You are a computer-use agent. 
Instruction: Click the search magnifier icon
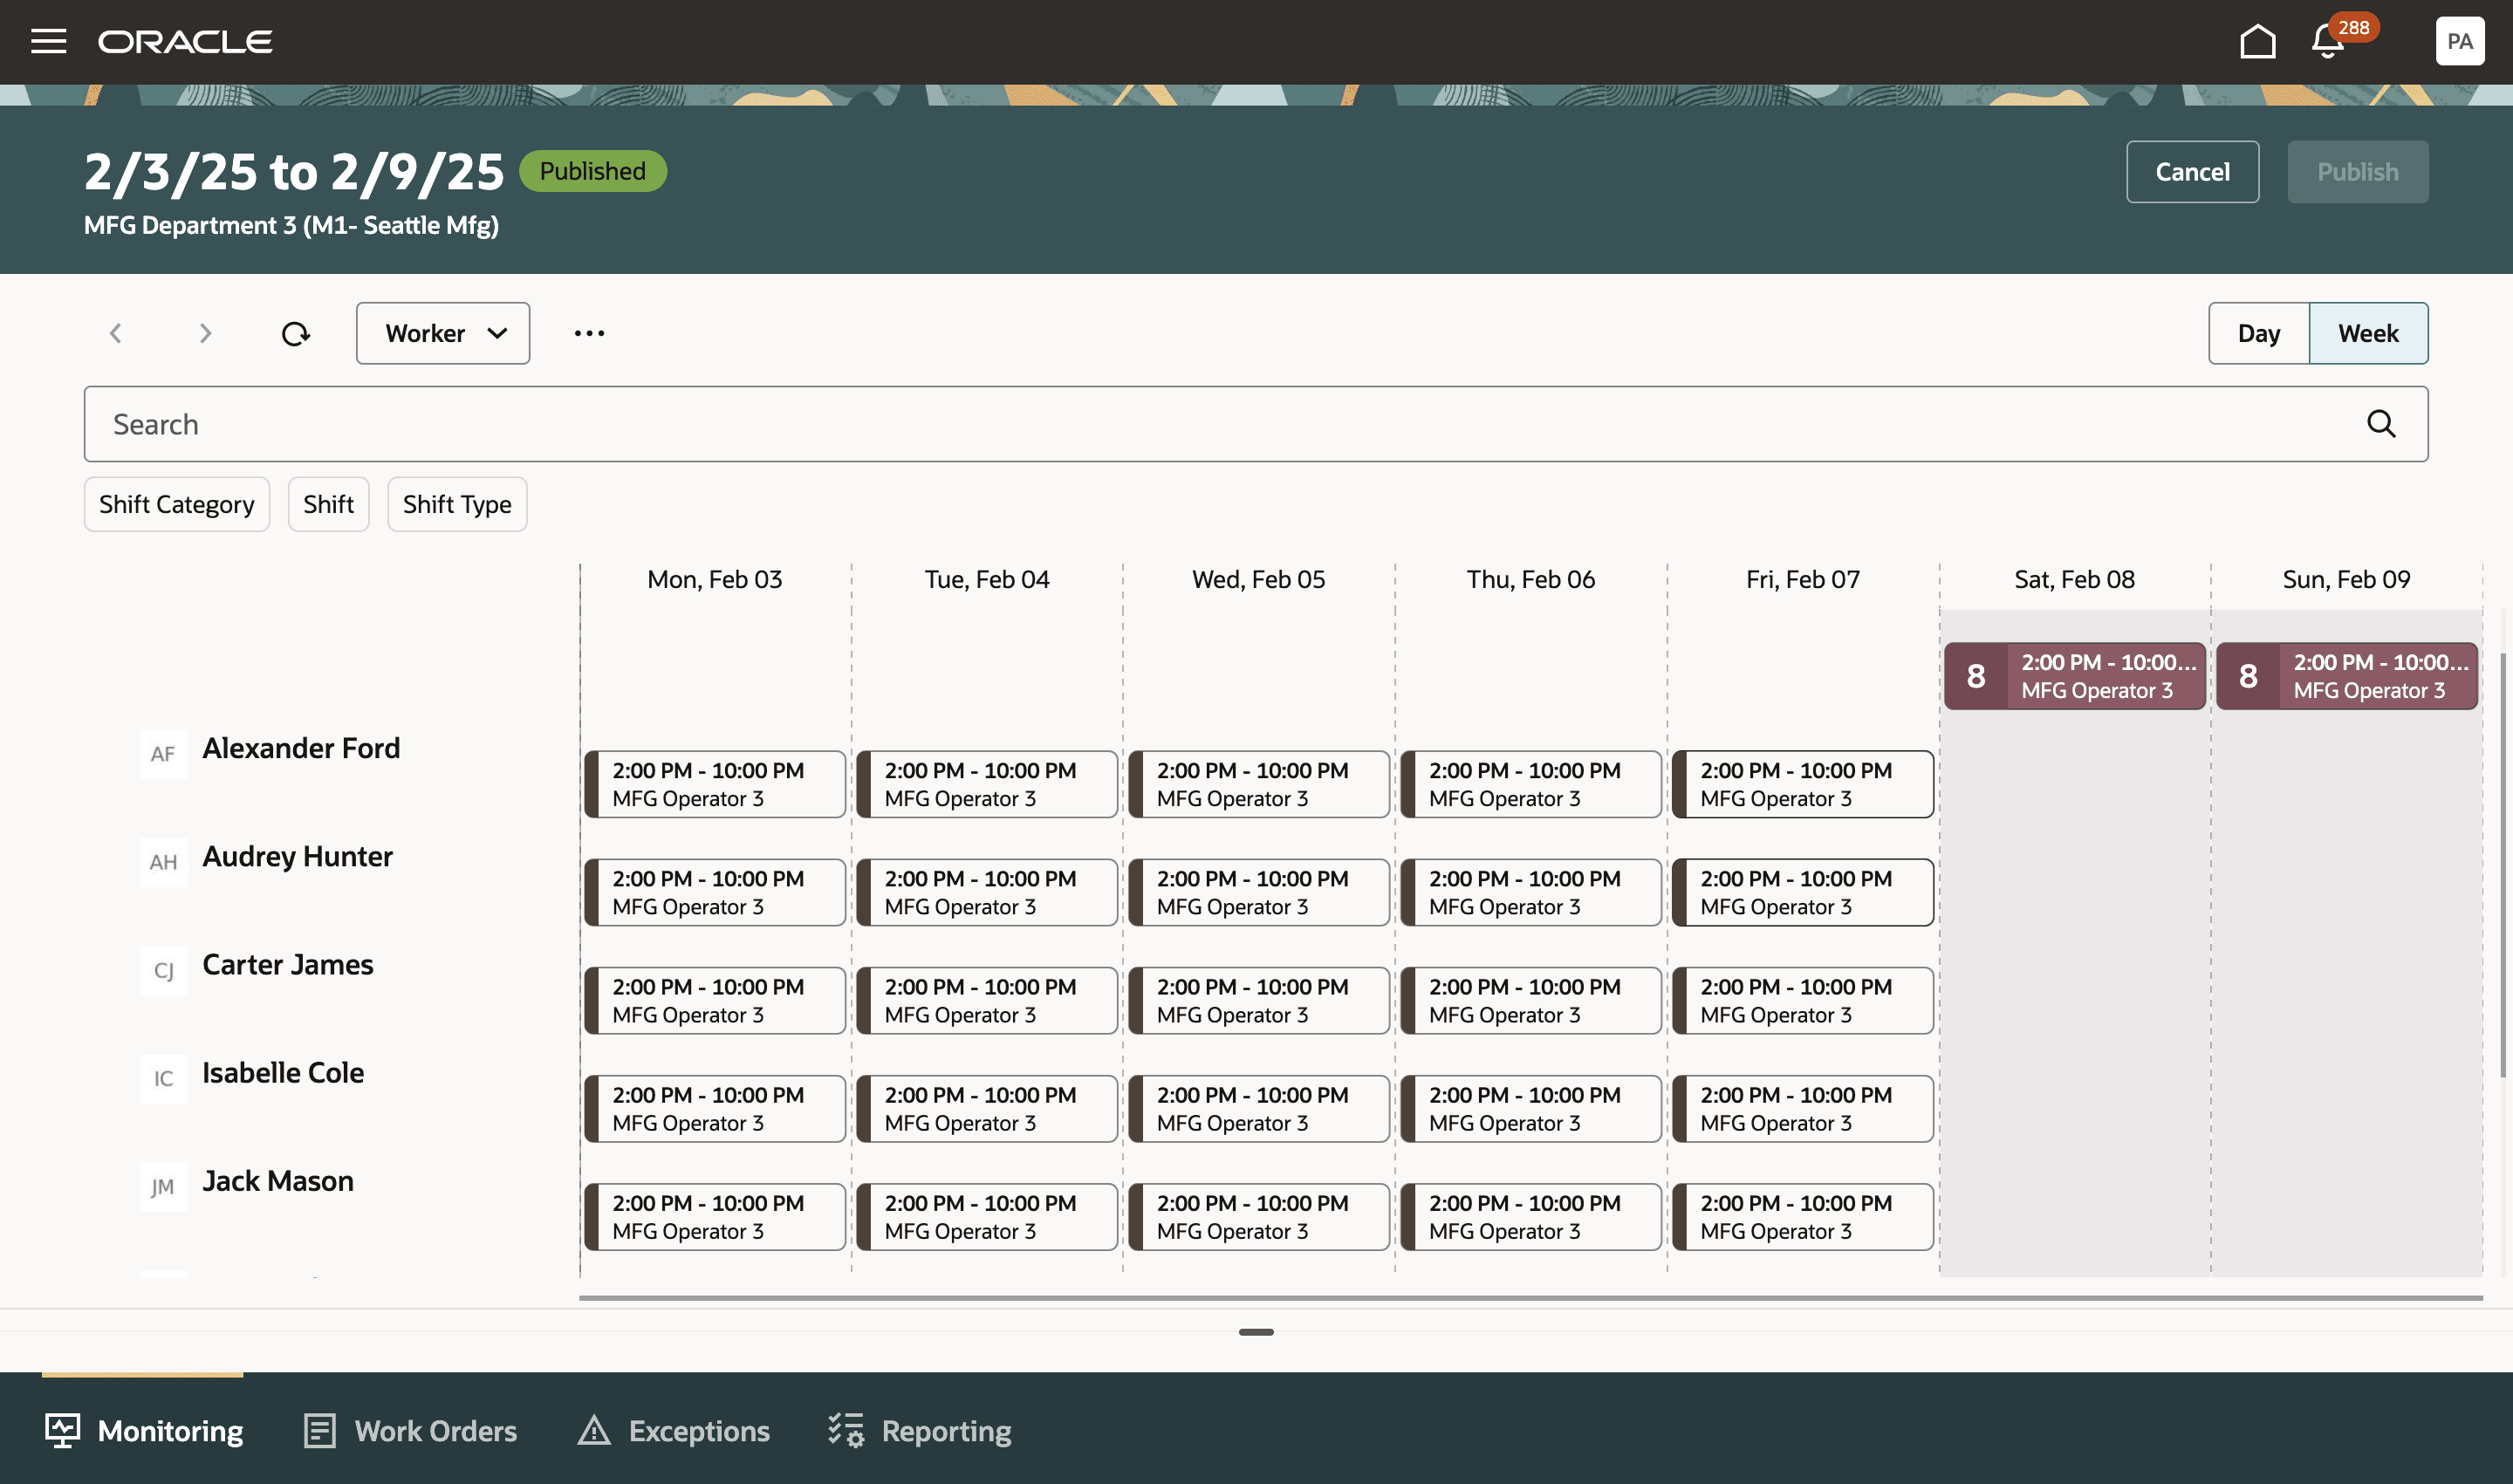[2381, 424]
